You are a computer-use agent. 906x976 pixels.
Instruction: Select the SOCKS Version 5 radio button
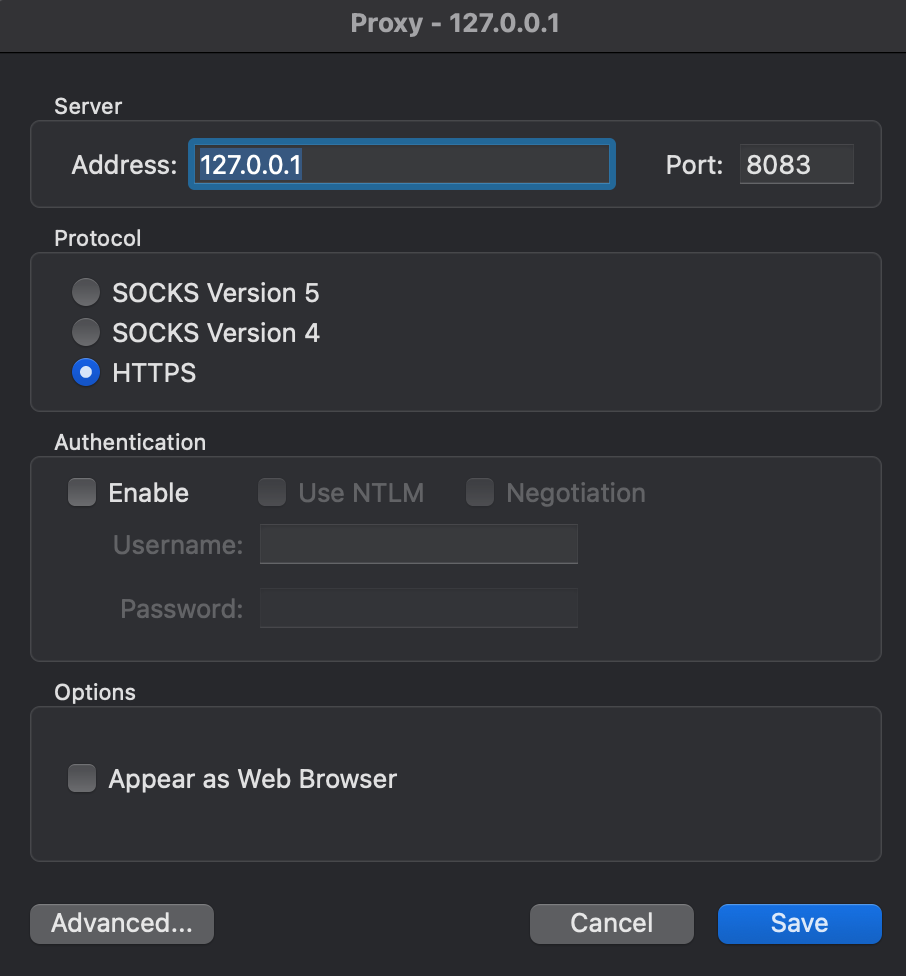(x=87, y=293)
